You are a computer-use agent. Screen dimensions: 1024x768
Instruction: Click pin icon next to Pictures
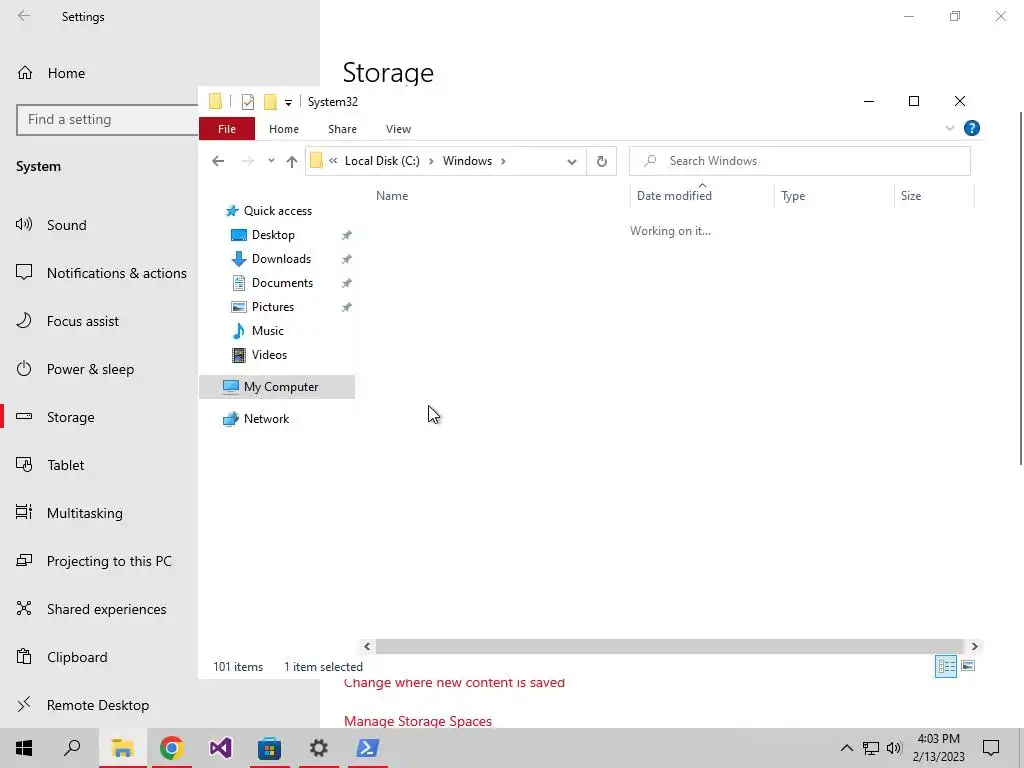tap(347, 307)
